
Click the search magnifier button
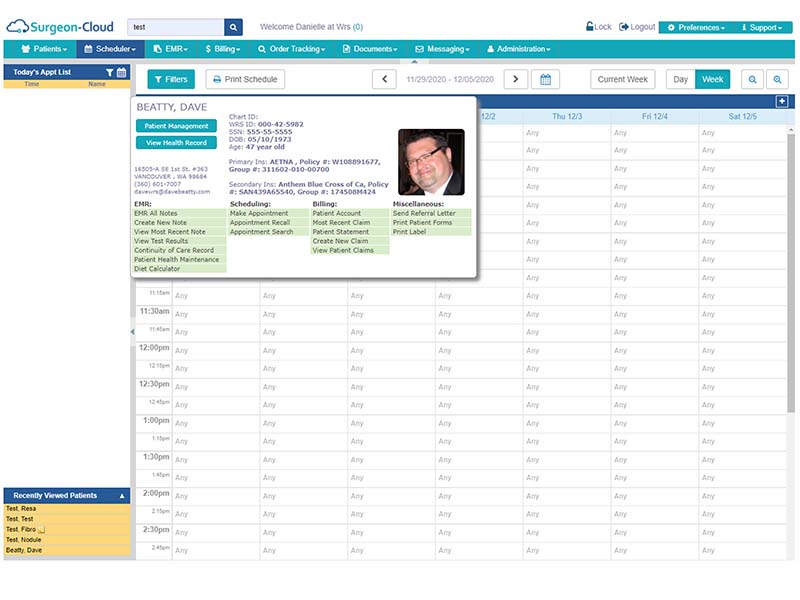(233, 27)
